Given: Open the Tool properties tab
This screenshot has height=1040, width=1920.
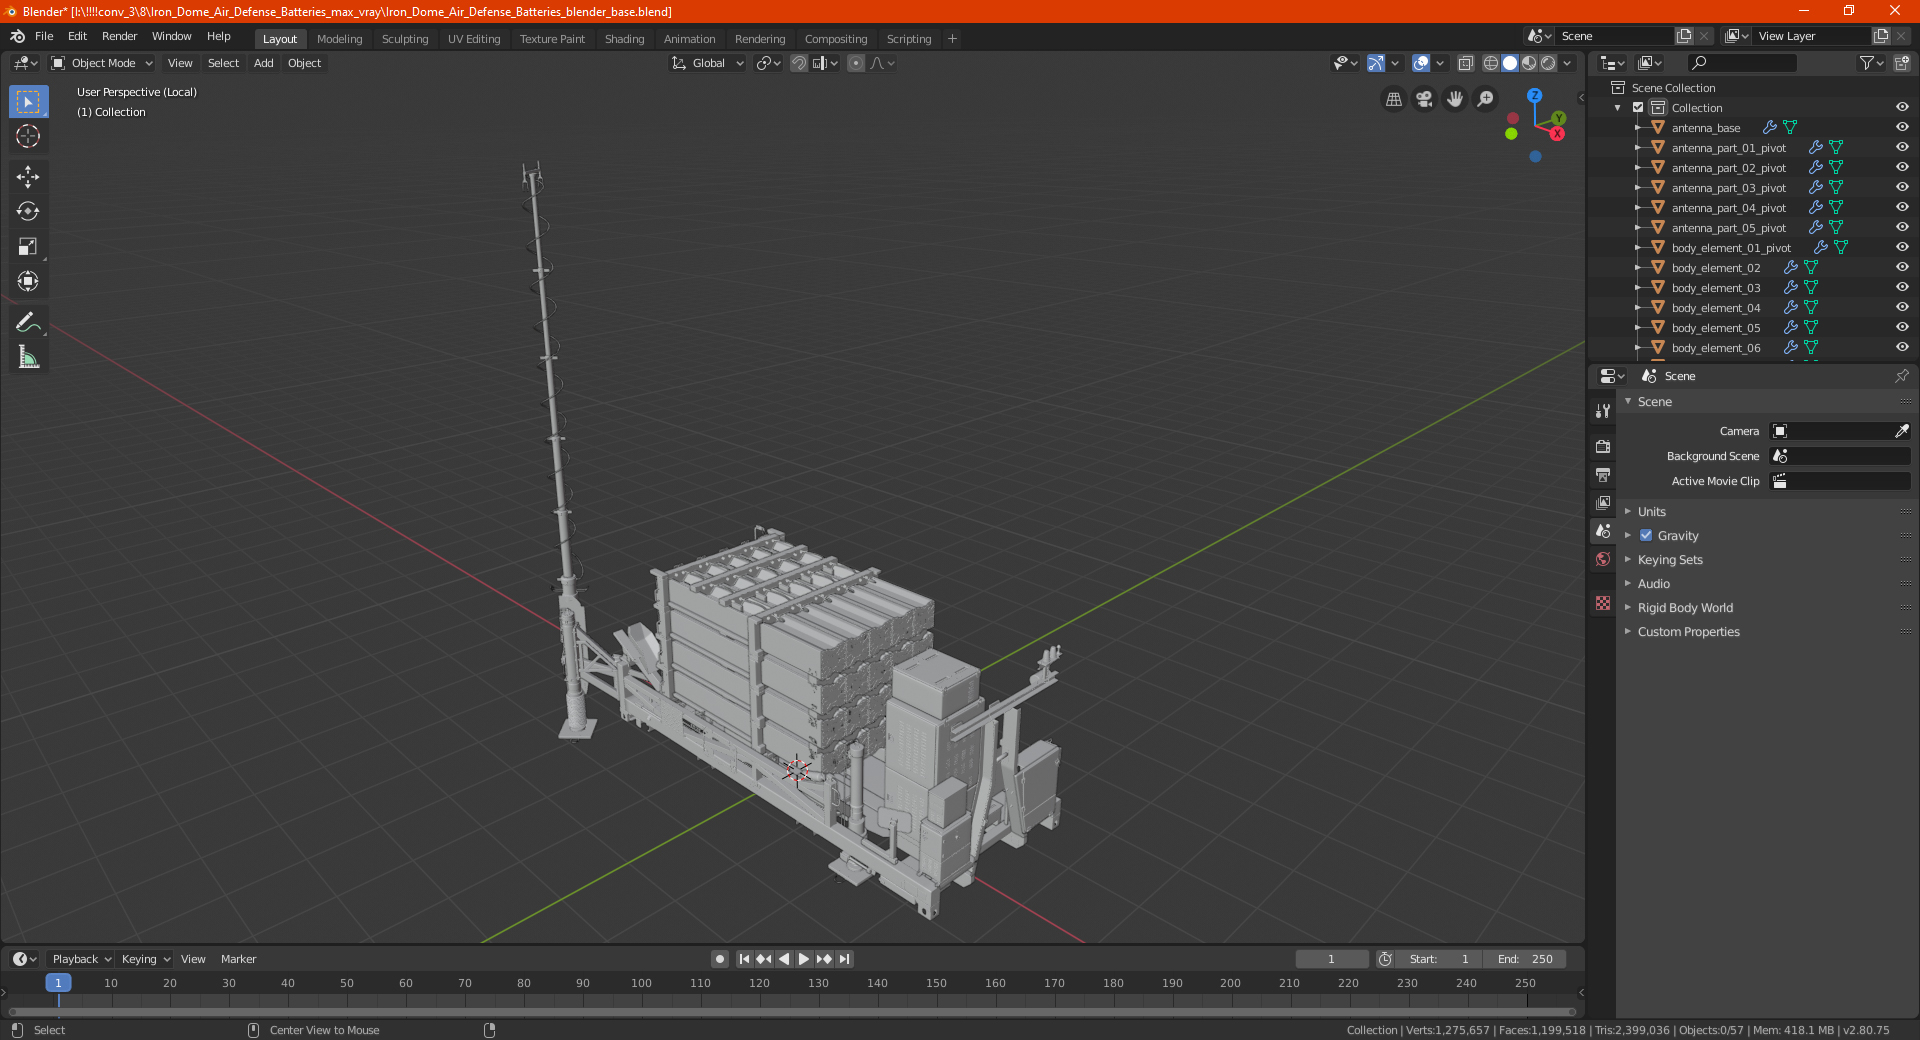Looking at the screenshot, I should point(1603,411).
